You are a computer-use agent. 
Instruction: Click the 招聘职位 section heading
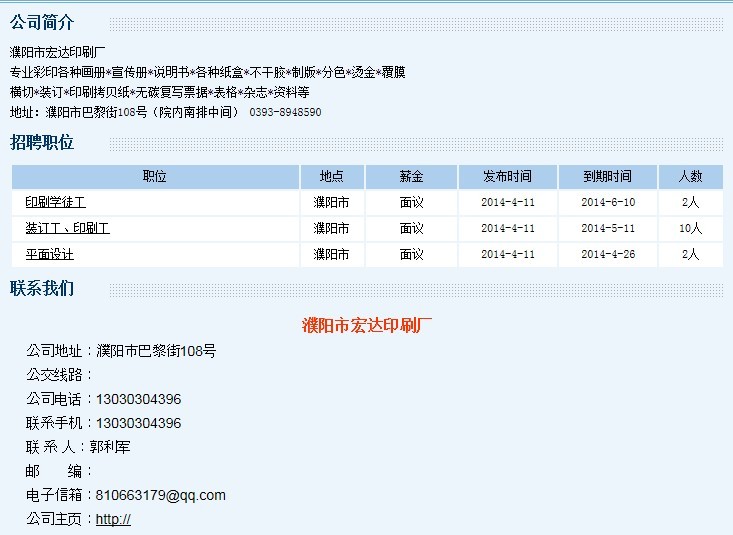tap(42, 142)
